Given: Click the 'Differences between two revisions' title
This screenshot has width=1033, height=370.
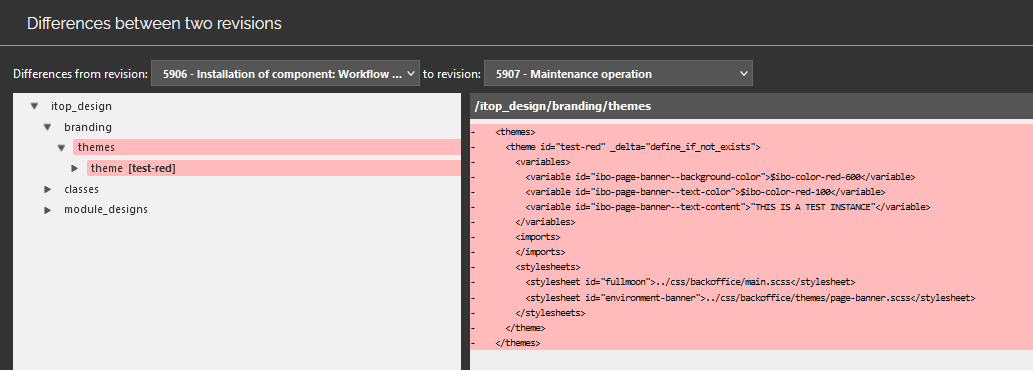Looking at the screenshot, I should click(154, 23).
